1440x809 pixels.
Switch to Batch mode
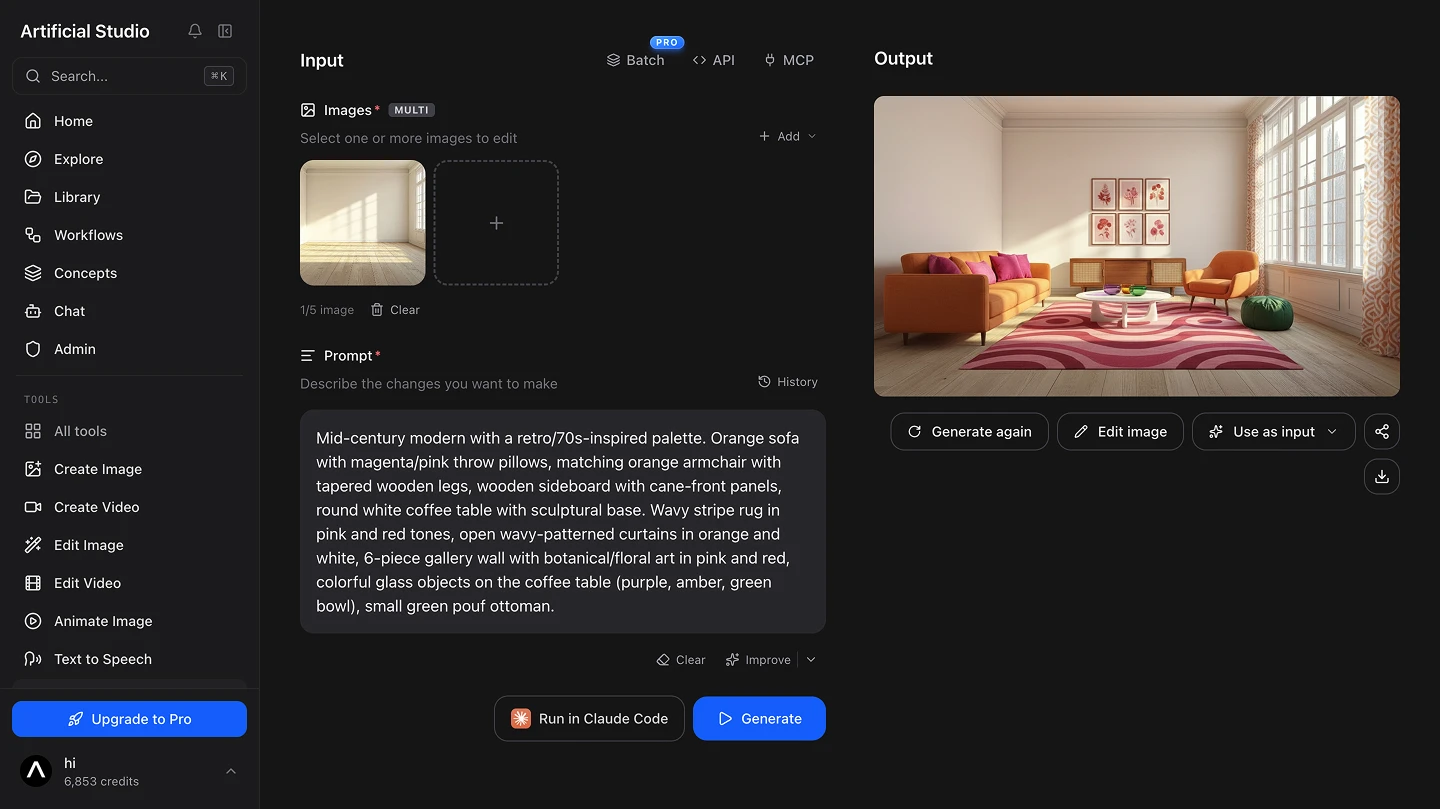(x=635, y=60)
